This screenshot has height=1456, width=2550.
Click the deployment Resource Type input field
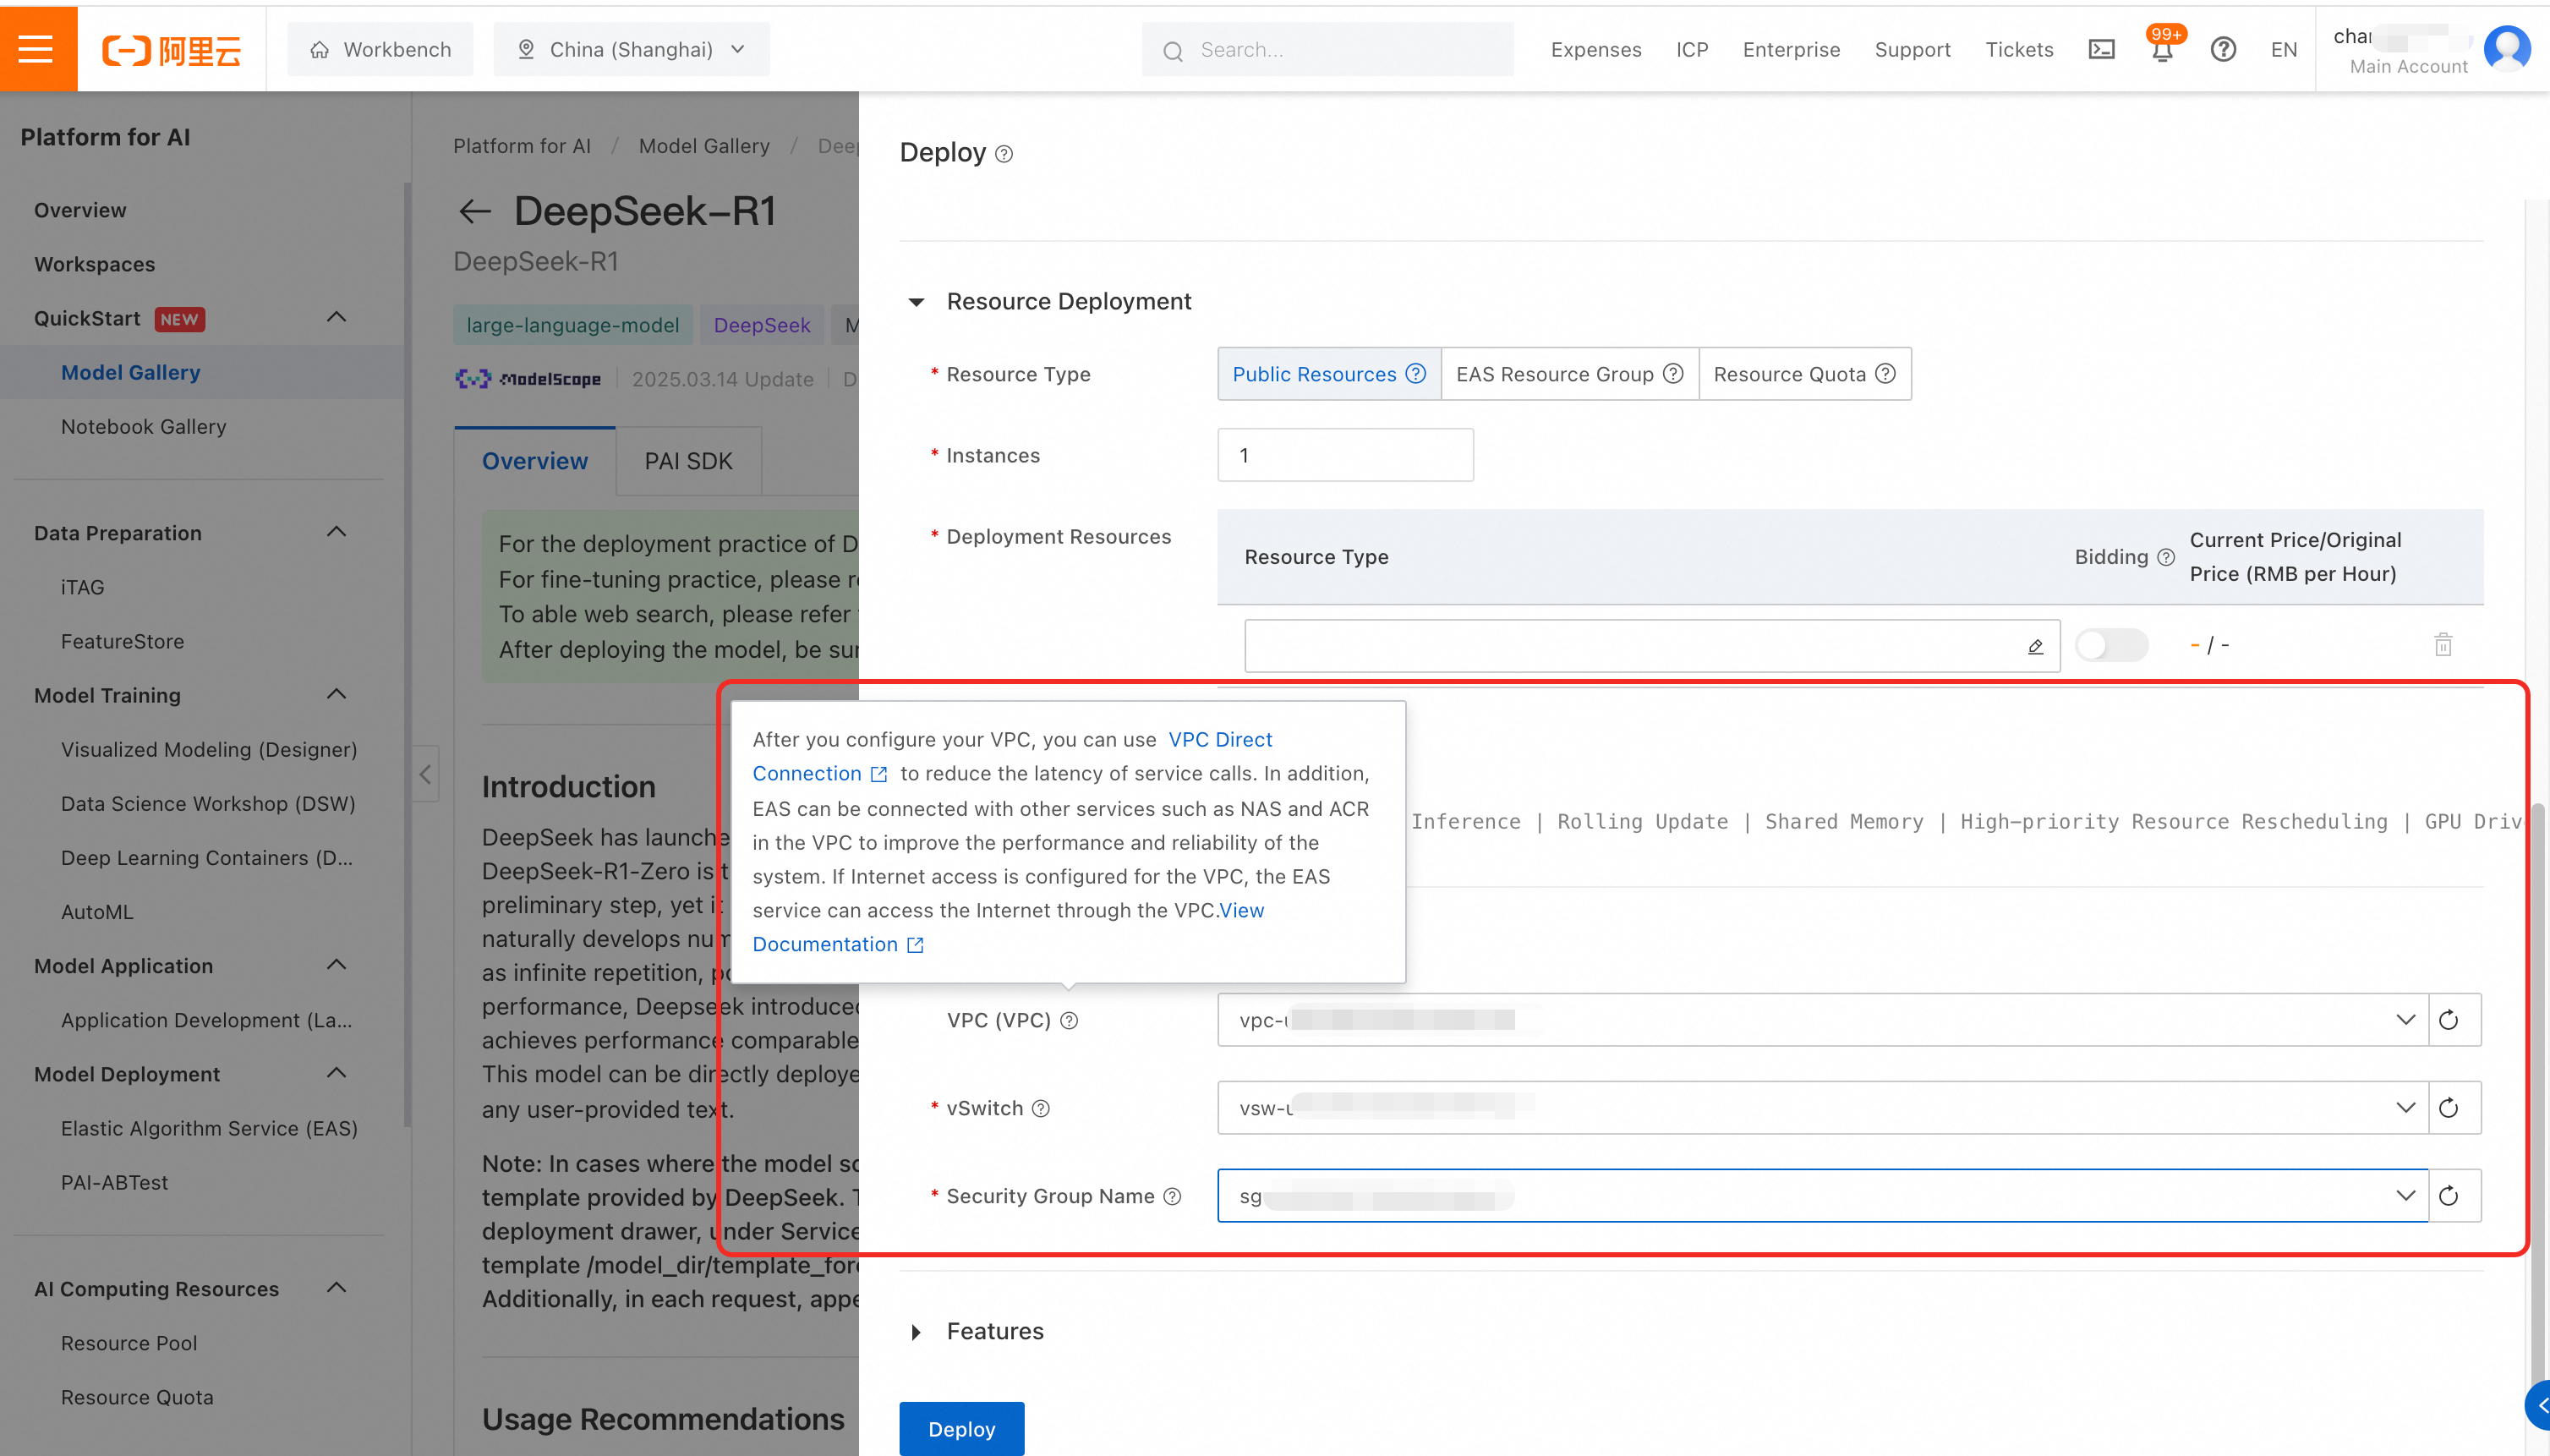click(x=1652, y=646)
